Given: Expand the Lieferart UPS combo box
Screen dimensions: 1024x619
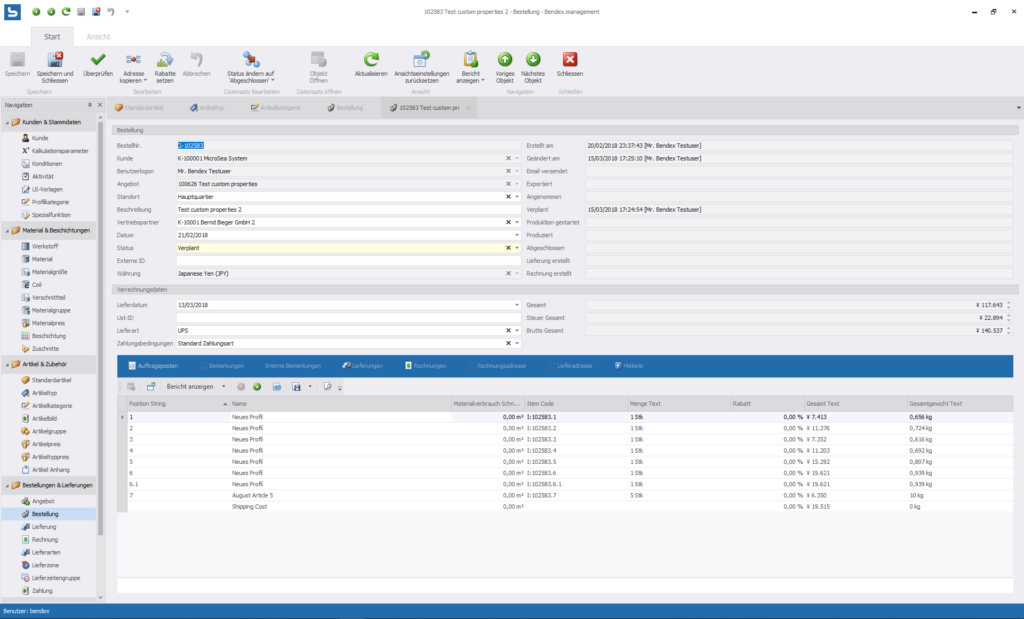Looking at the screenshot, I should pyautogui.click(x=517, y=329).
